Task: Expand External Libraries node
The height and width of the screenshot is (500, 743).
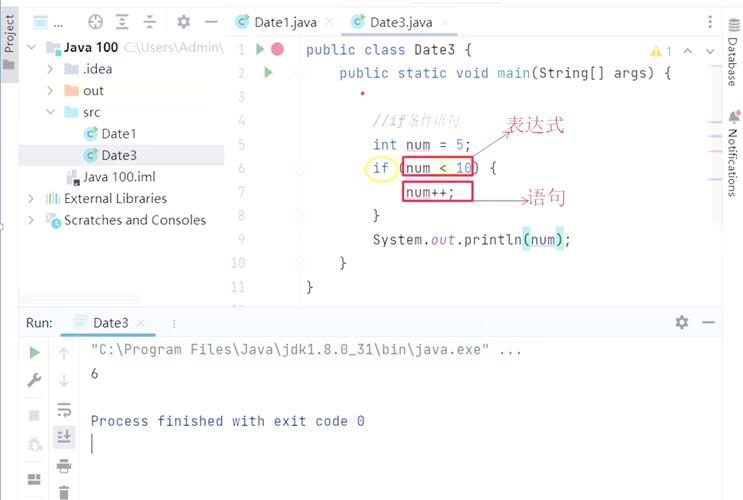Action: click(x=31, y=198)
